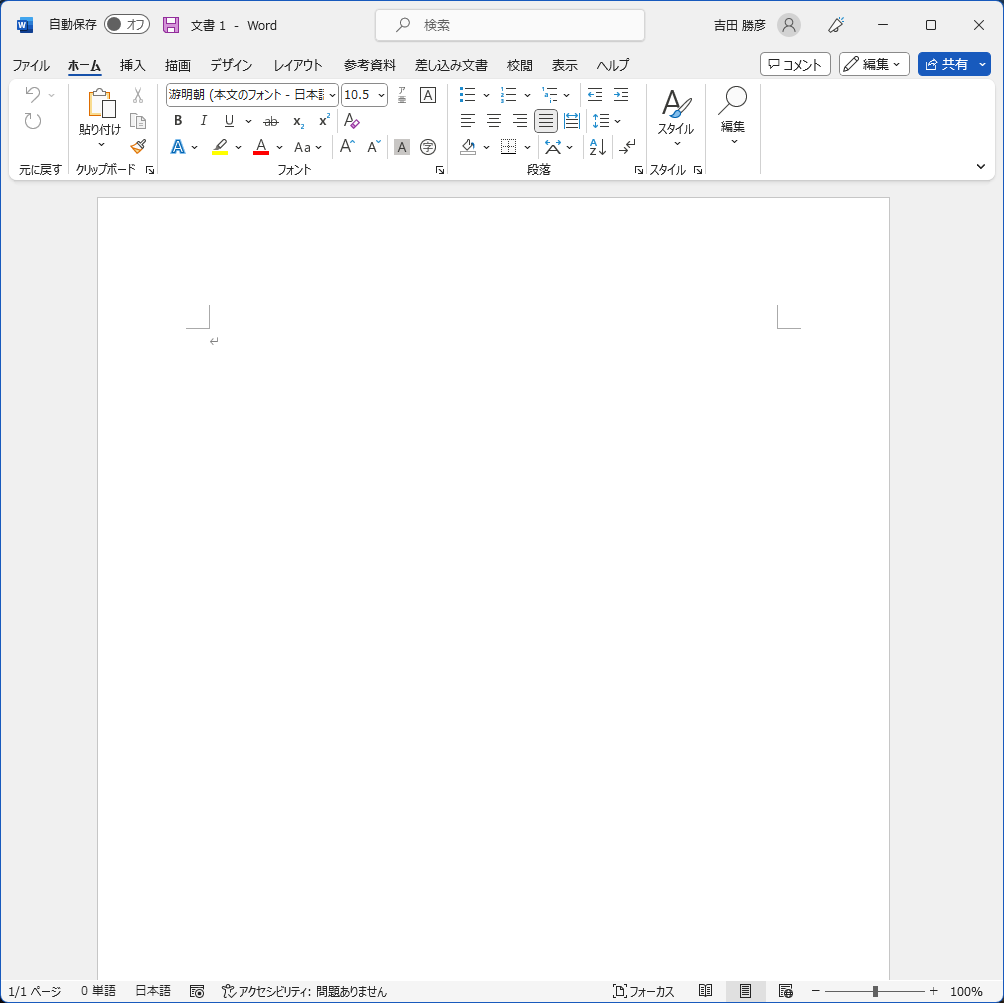The image size is (1004, 1003).
Task: Apply italic formatting
Action: pos(202,121)
